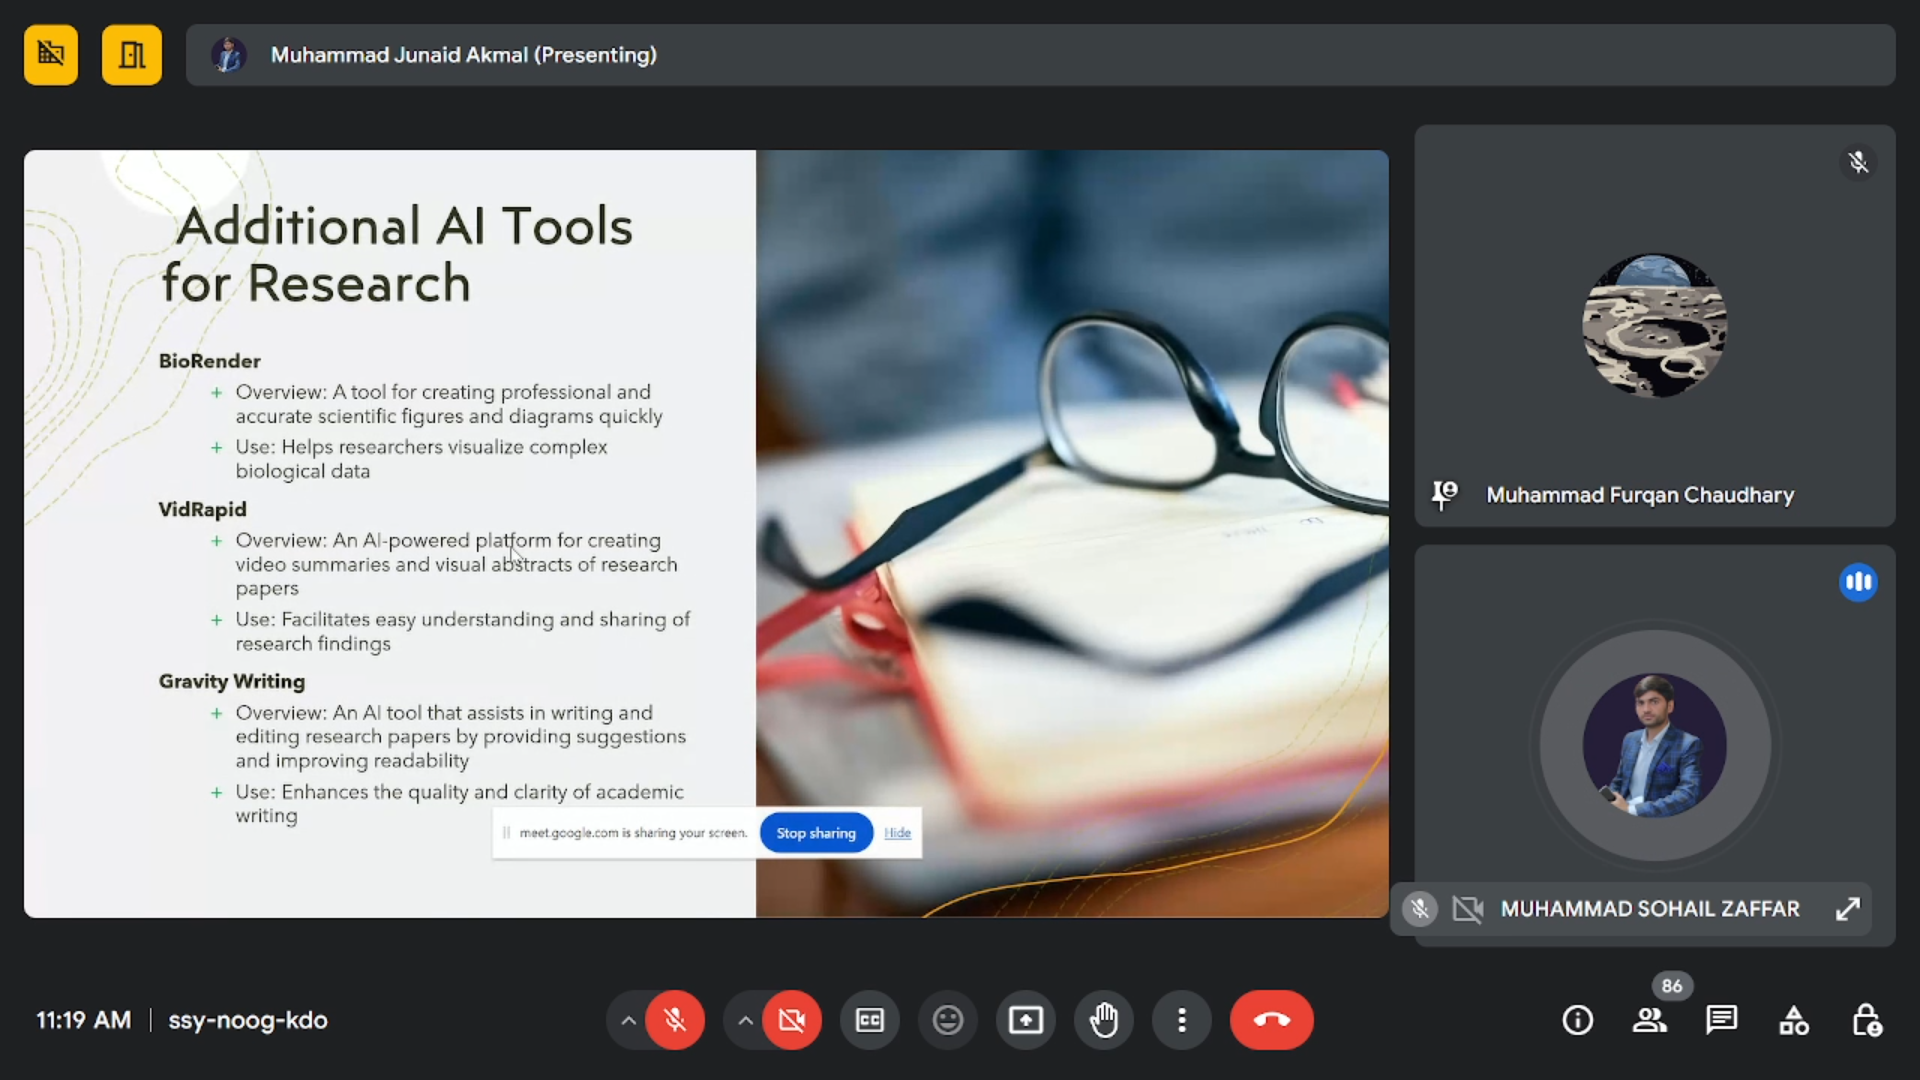Click the second yellow building icon
1920x1080 pixels.
(x=132, y=55)
